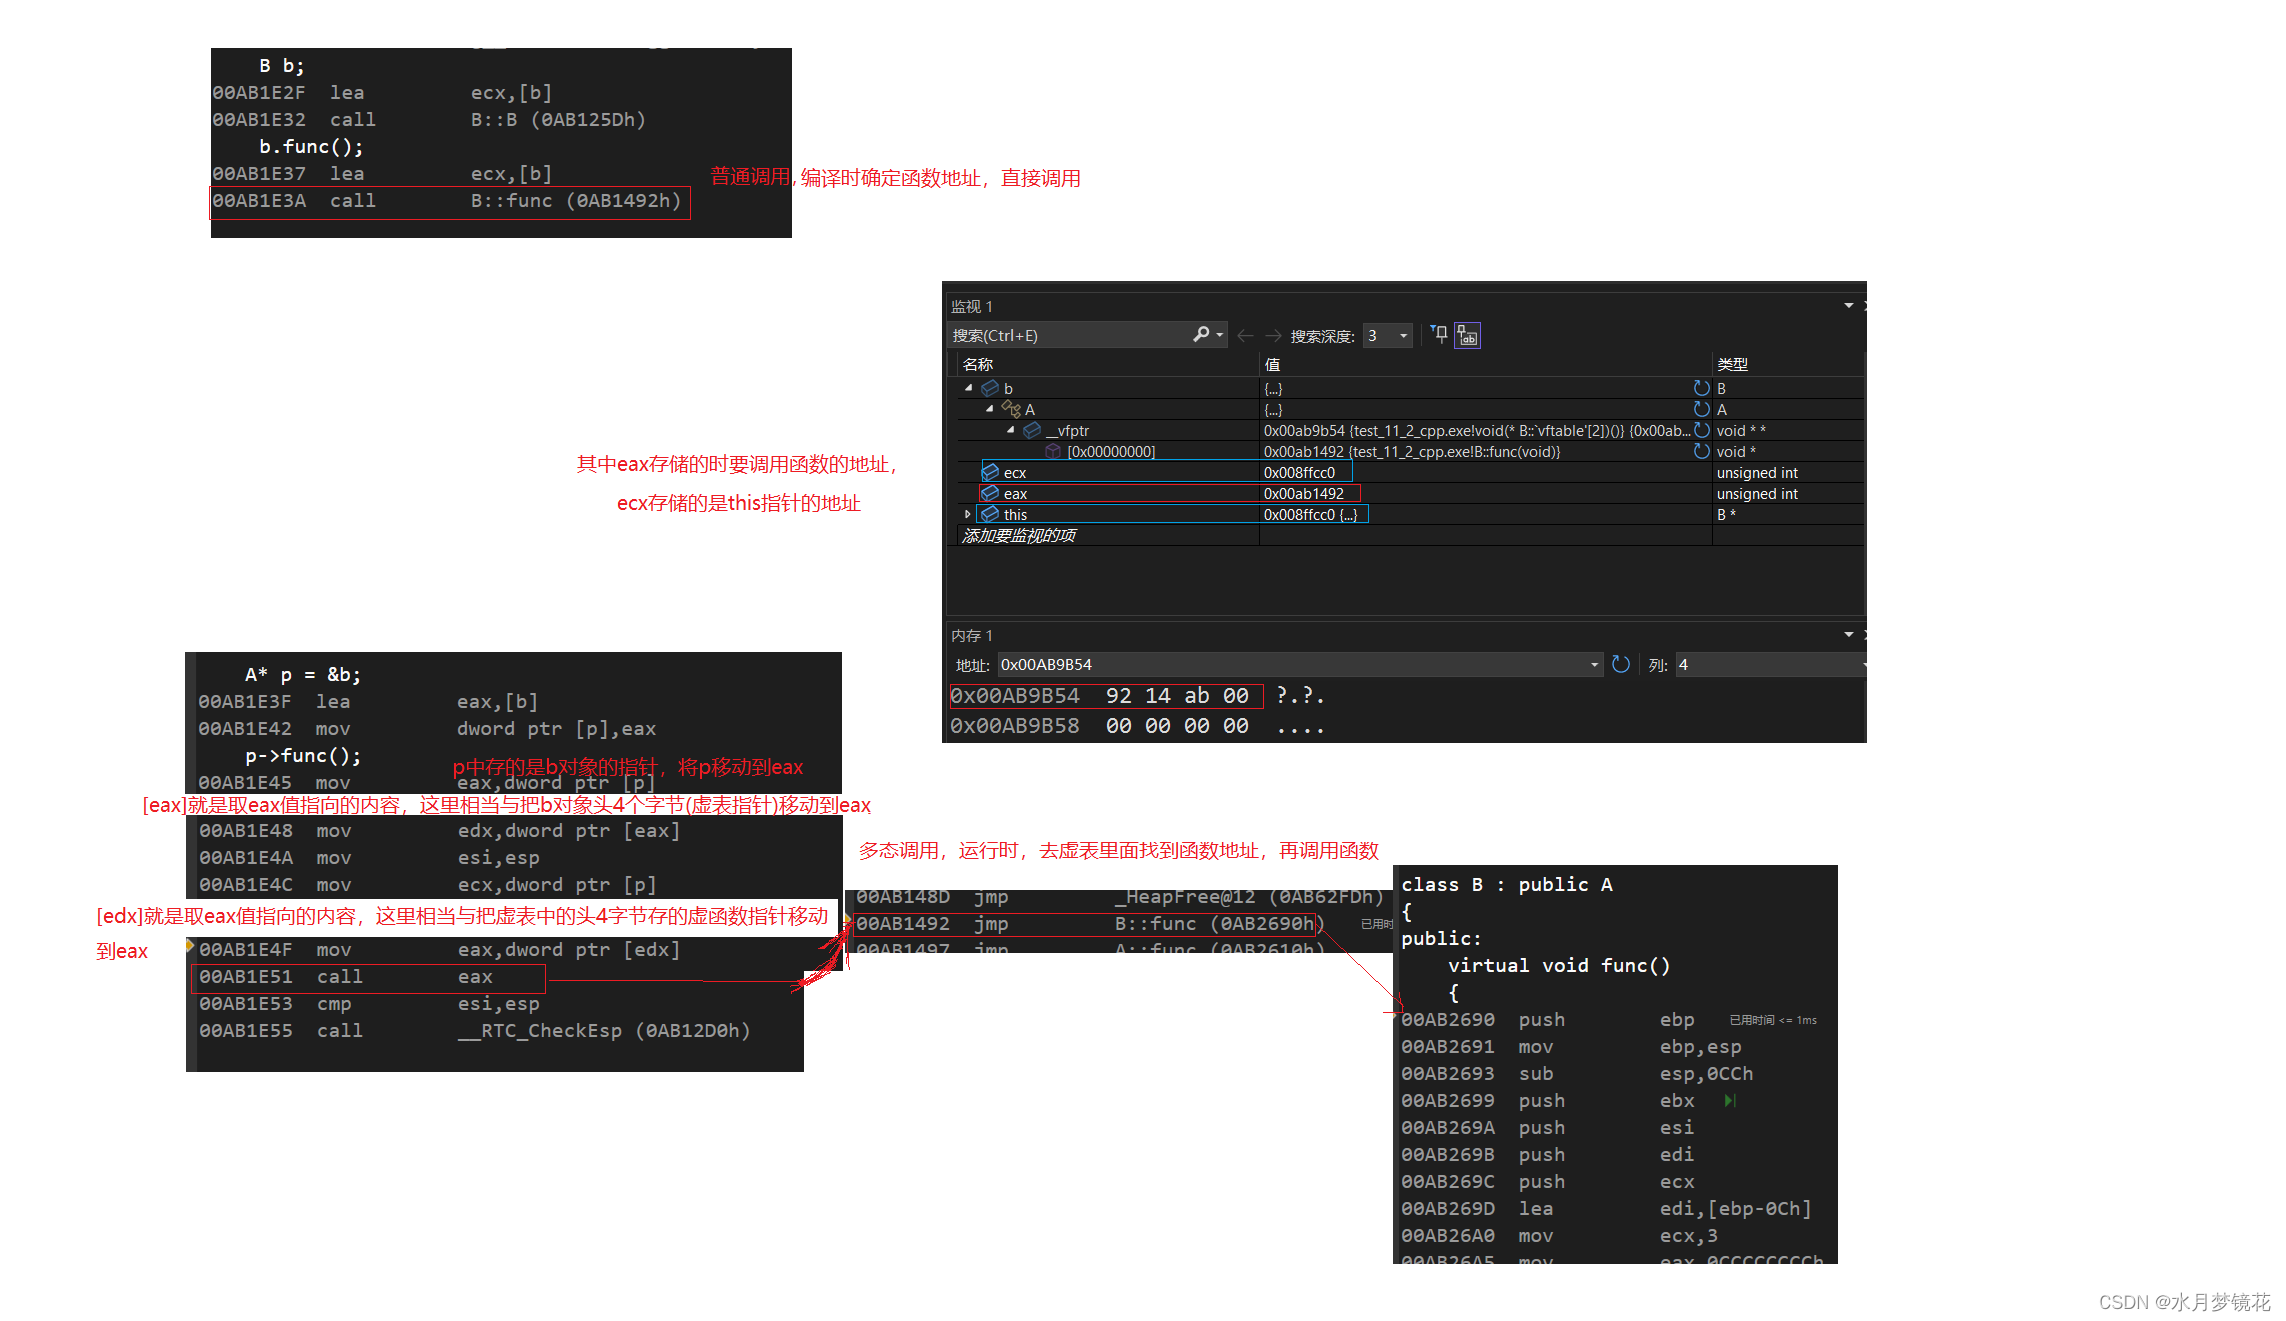Viewport: 2286px width, 1321px height.
Task: Refresh the [0x00000000] row value
Action: (x=1701, y=451)
